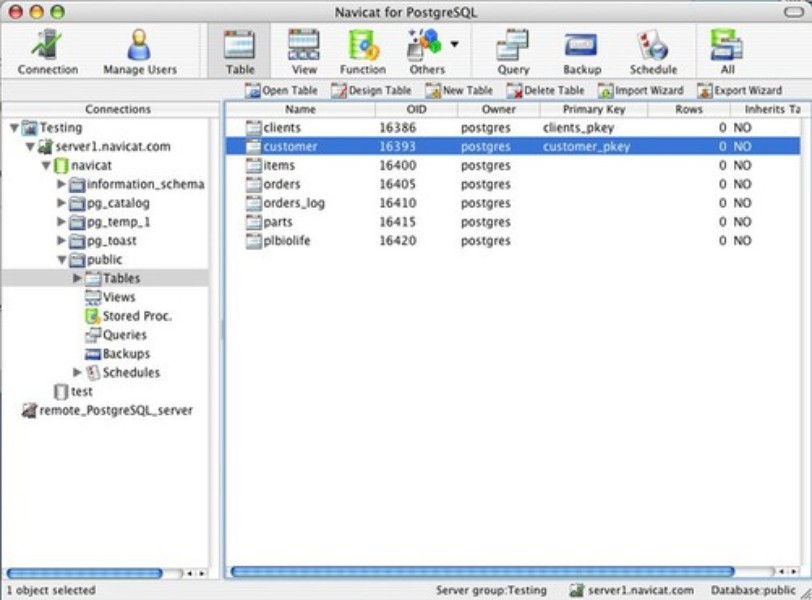Click the table list horizontal scrollbar

tap(500, 572)
